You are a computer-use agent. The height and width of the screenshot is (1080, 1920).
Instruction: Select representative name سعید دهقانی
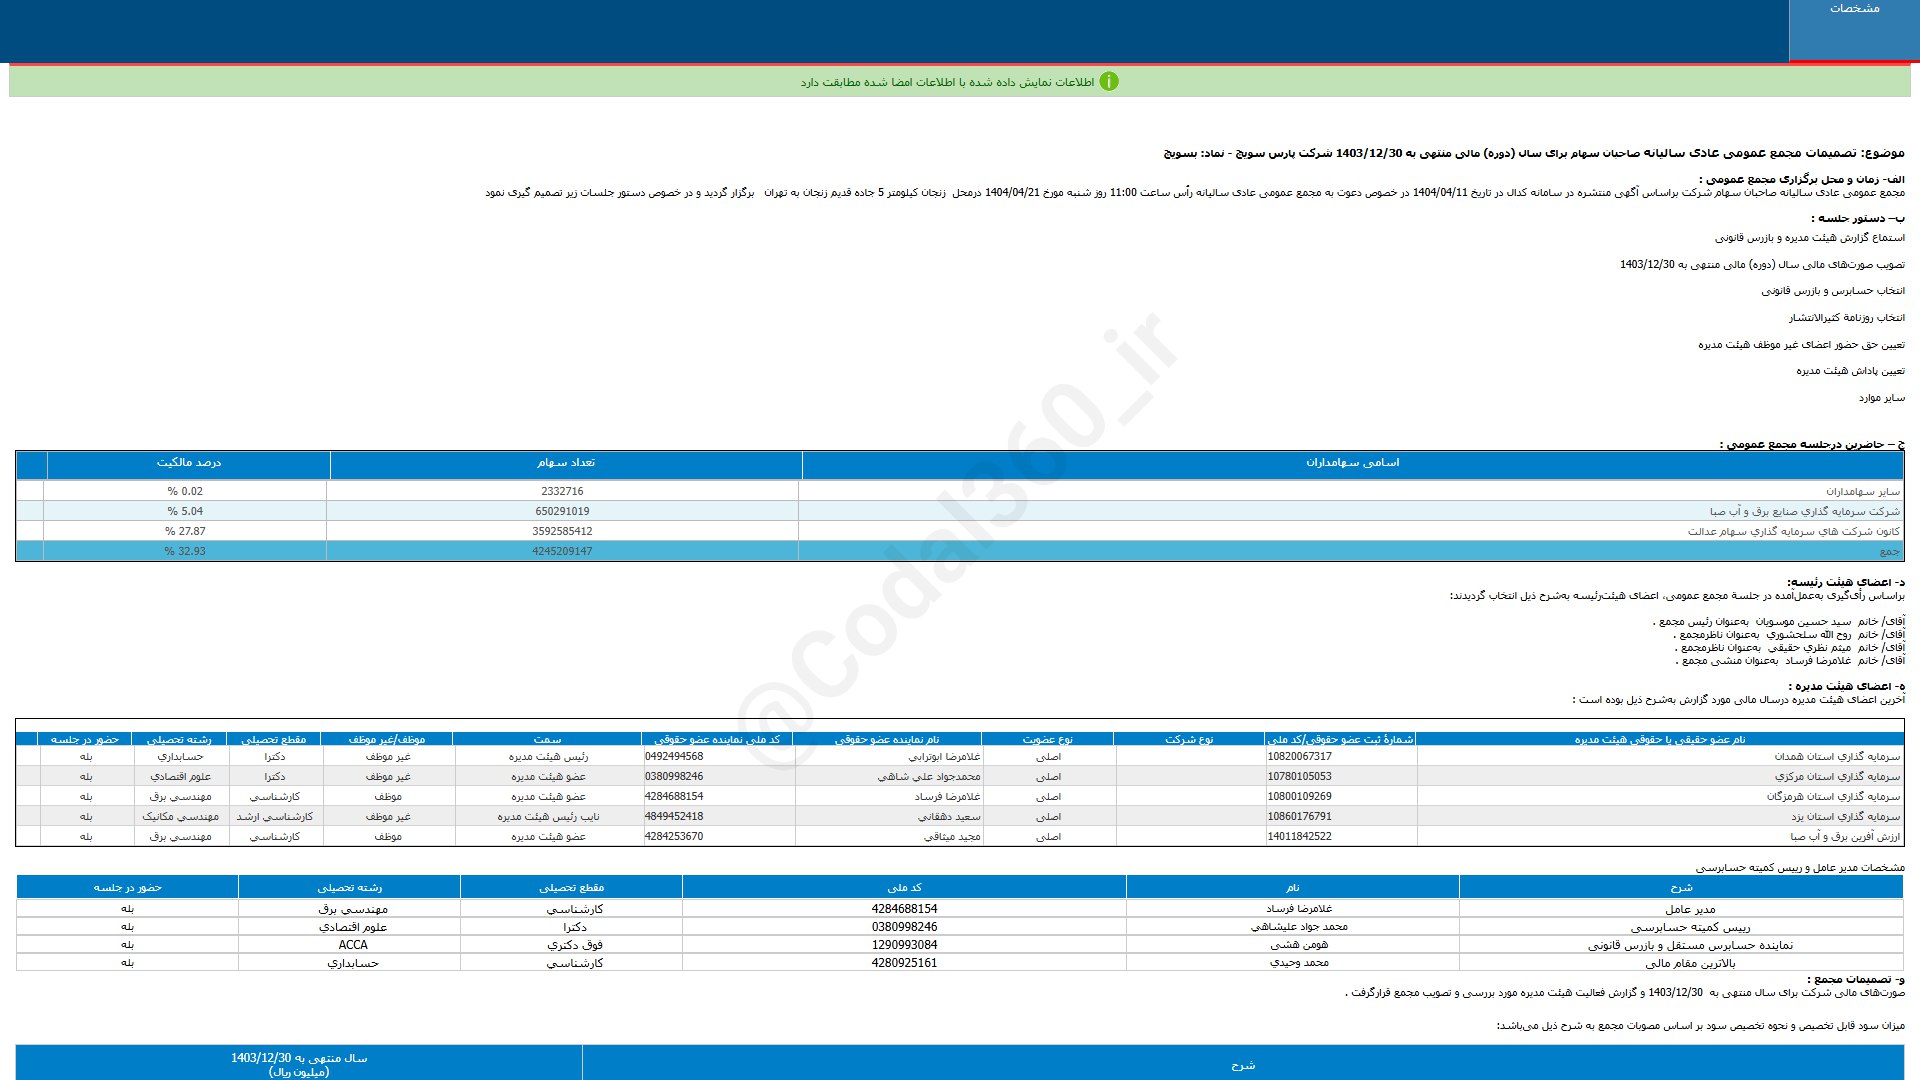click(x=949, y=817)
